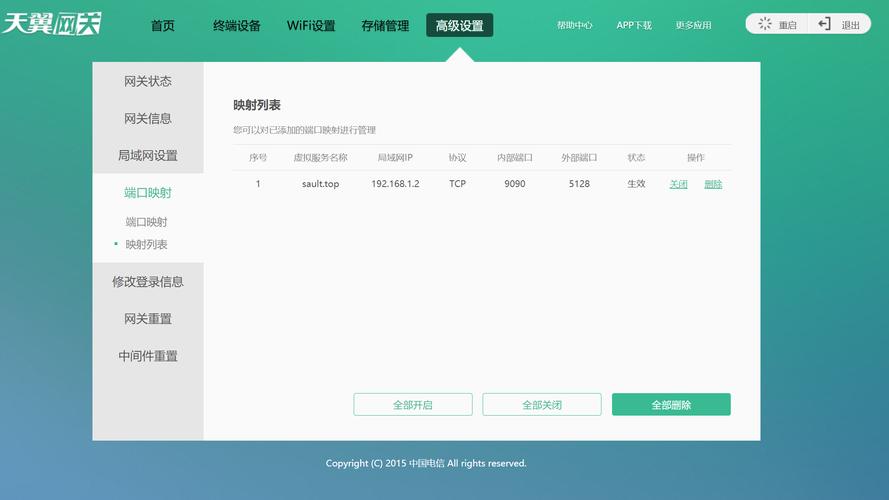
Task: Open 局域网设置 in sidebar
Action: coord(148,155)
